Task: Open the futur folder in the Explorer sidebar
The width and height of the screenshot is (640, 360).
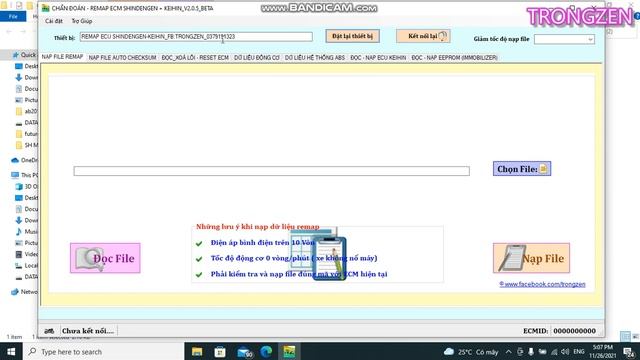Action: tap(26, 133)
